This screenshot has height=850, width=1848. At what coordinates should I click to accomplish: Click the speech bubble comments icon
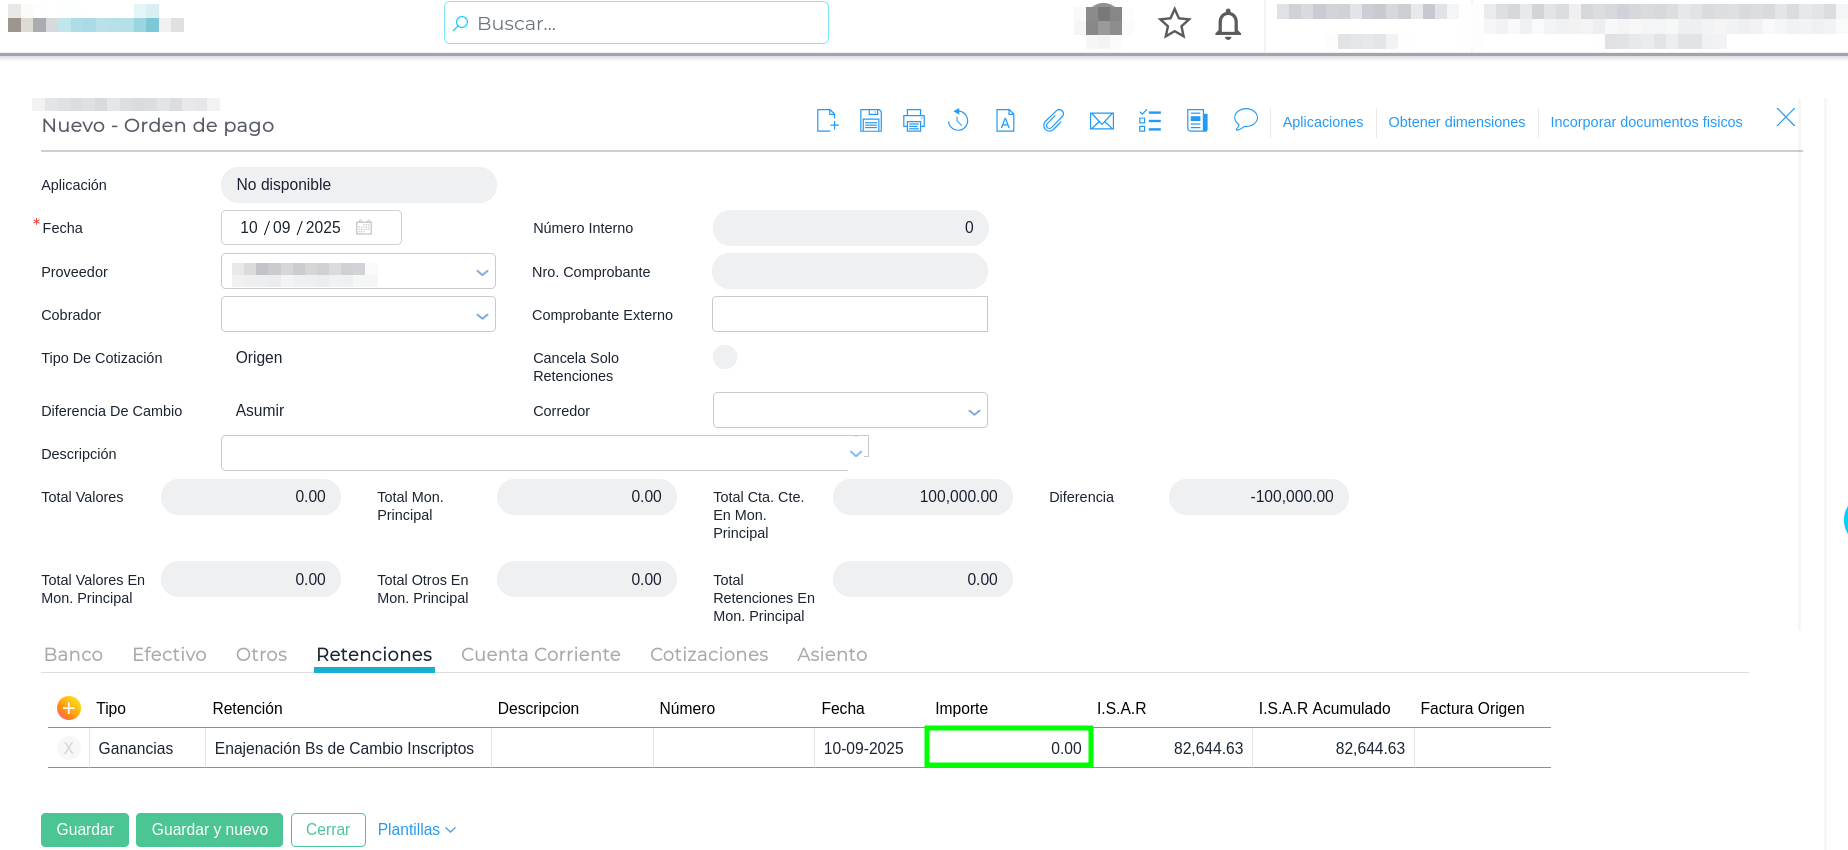[x=1245, y=121]
